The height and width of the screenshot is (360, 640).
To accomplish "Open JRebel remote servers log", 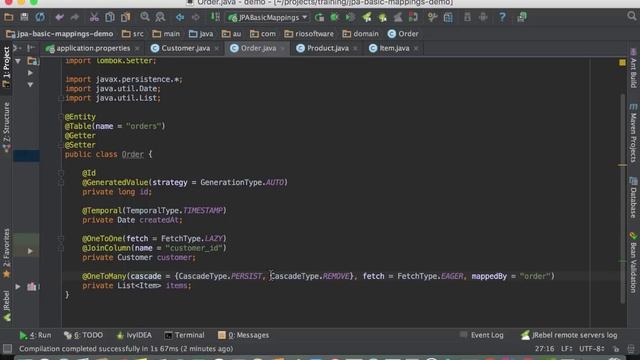I will [569, 336].
